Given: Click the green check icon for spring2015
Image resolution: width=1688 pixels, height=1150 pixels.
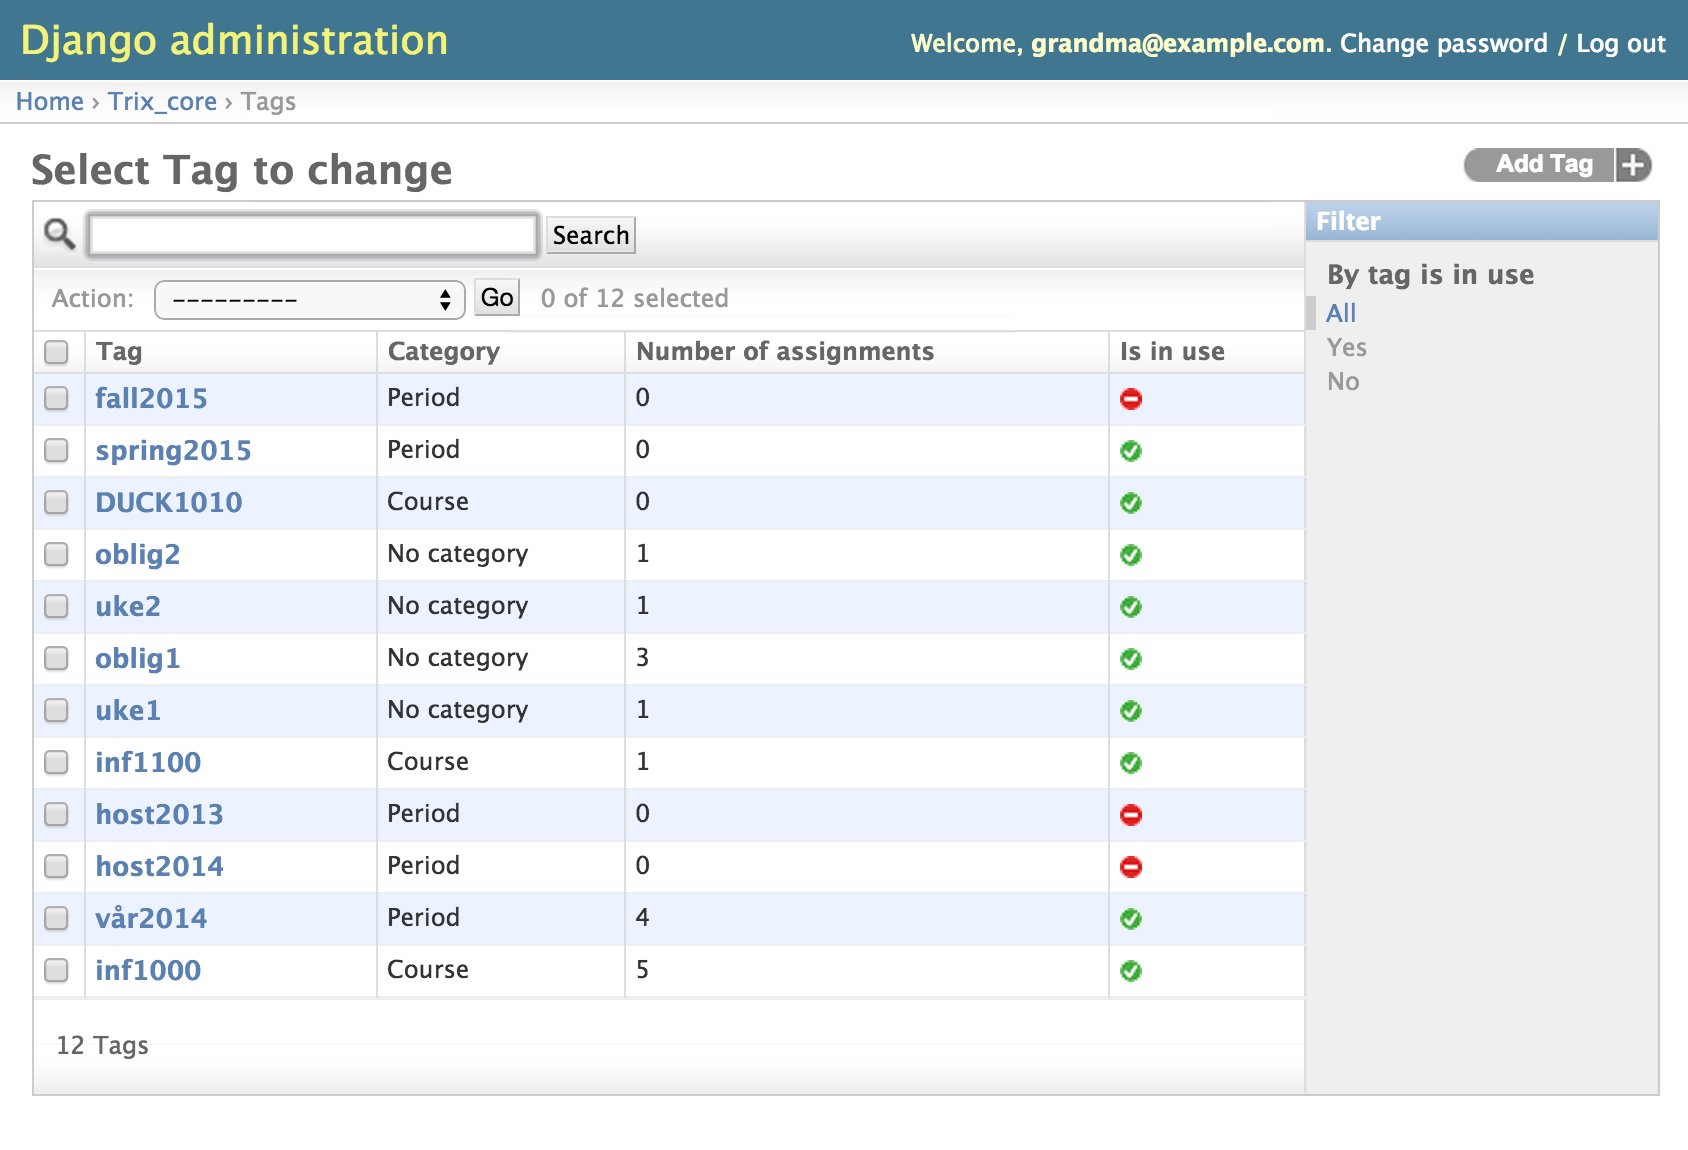Looking at the screenshot, I should click(x=1131, y=451).
